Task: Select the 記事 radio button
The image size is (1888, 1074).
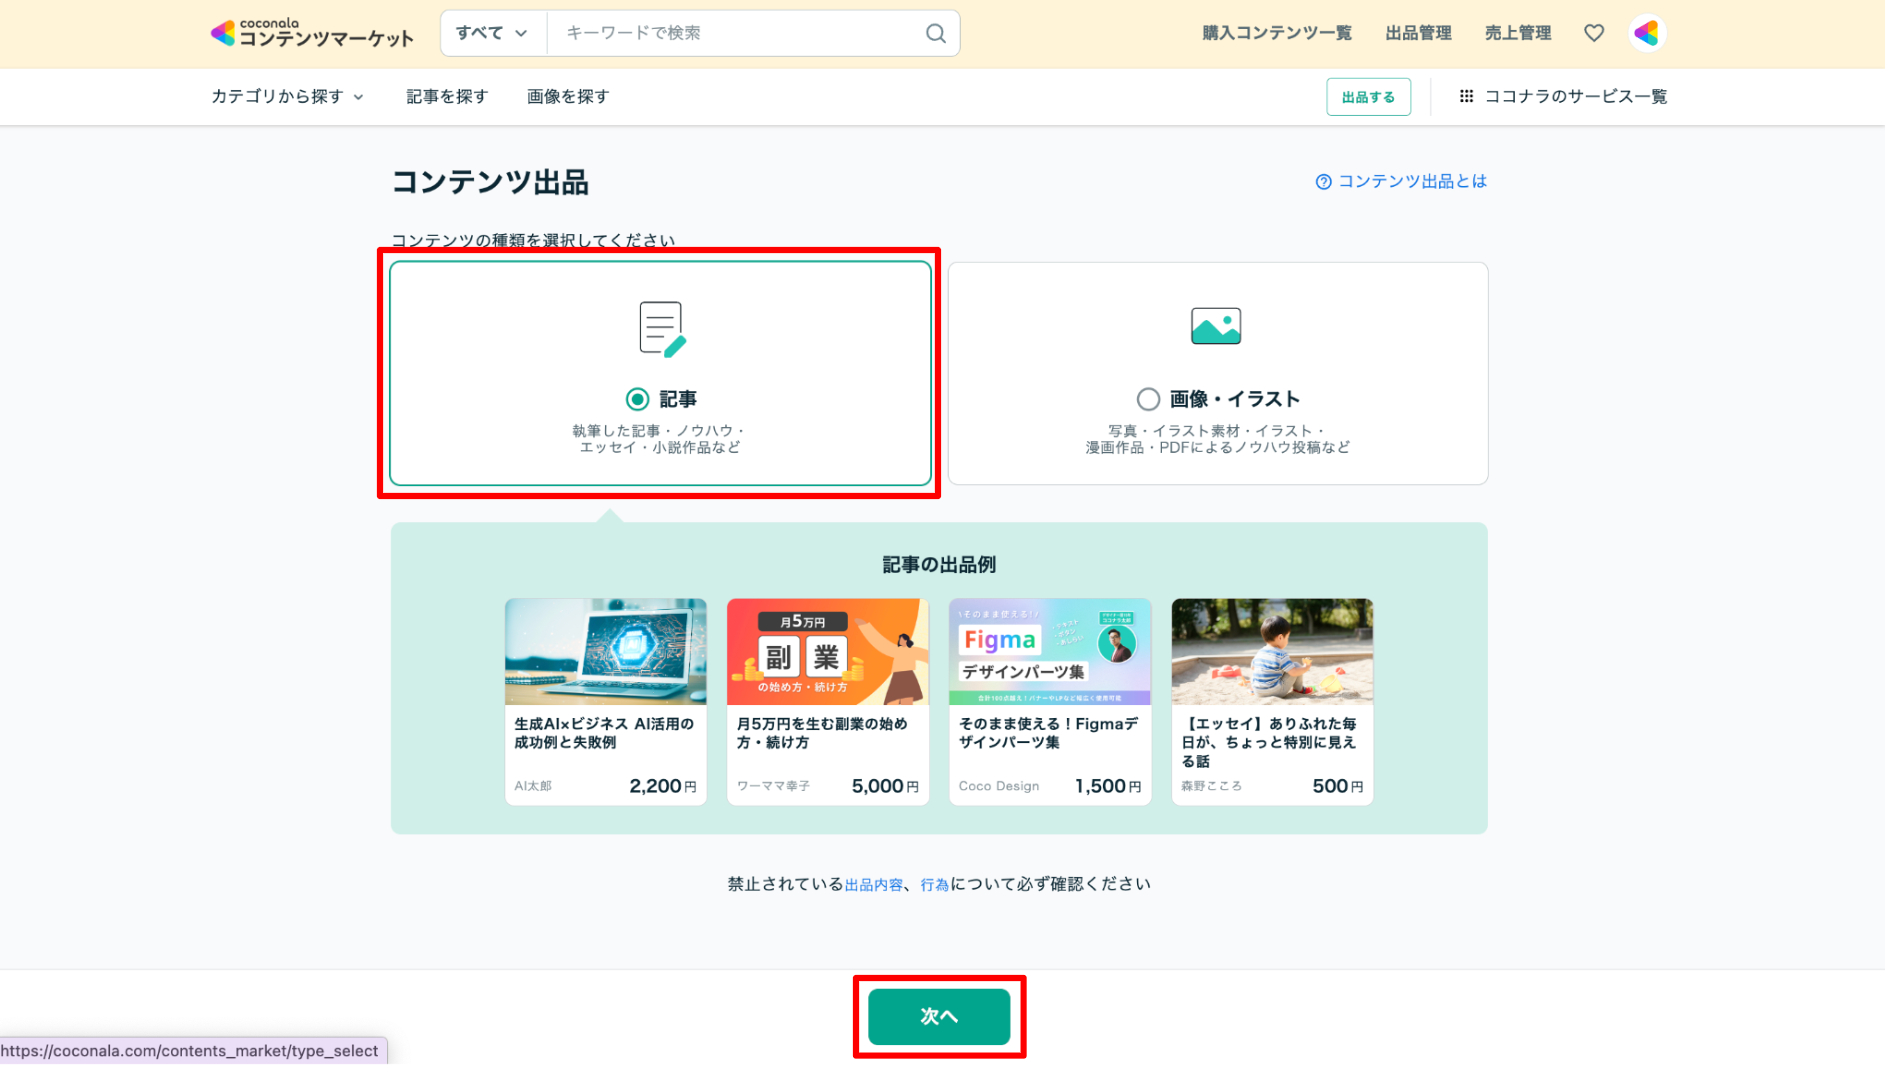Action: [x=637, y=399]
